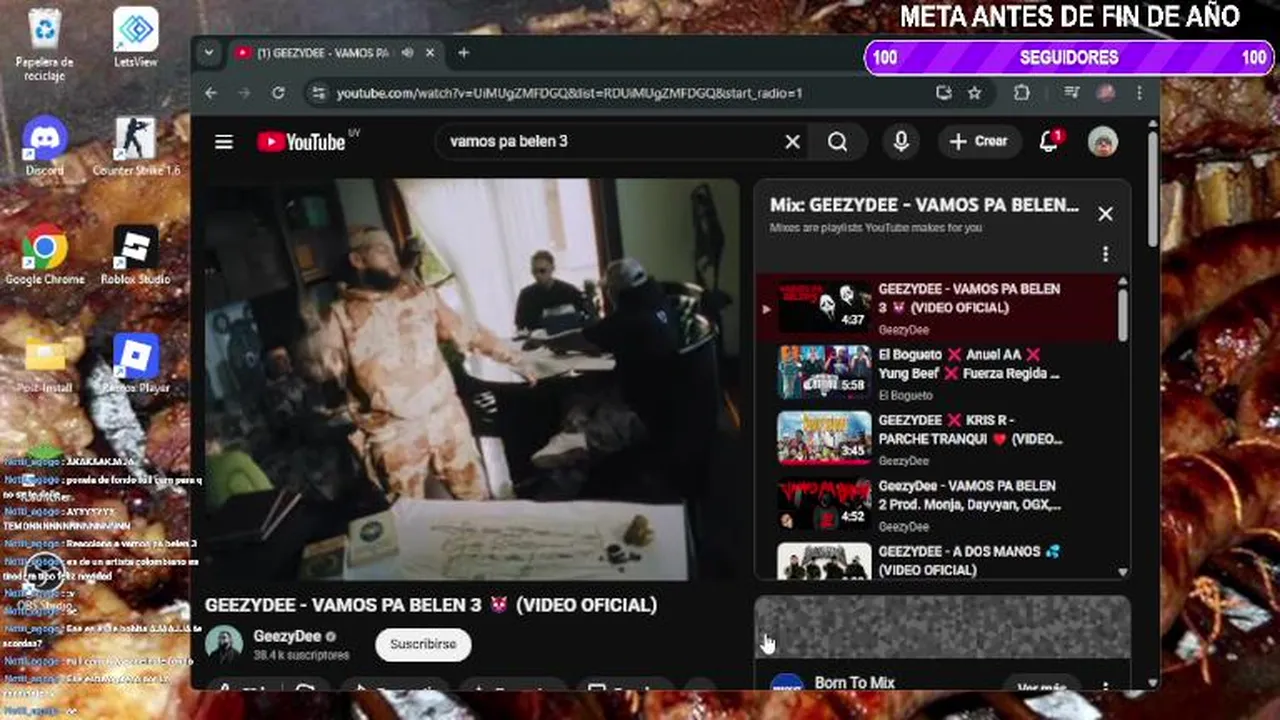Image resolution: width=1280 pixels, height=720 pixels.
Task: Click the YouTube search magnifier button
Action: pos(838,142)
